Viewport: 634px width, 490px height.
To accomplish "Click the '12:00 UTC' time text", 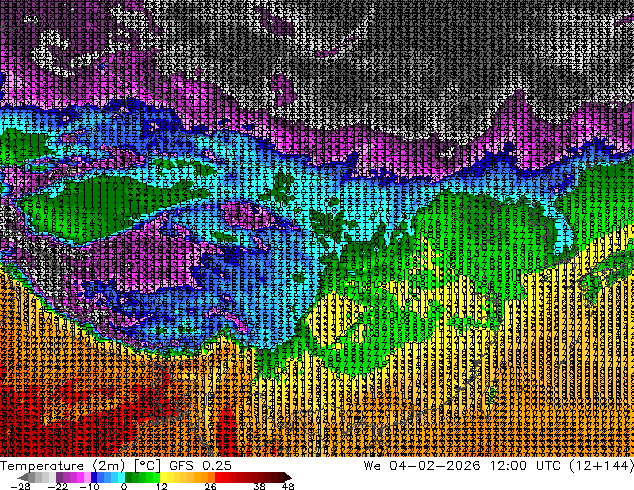I will point(526,466).
